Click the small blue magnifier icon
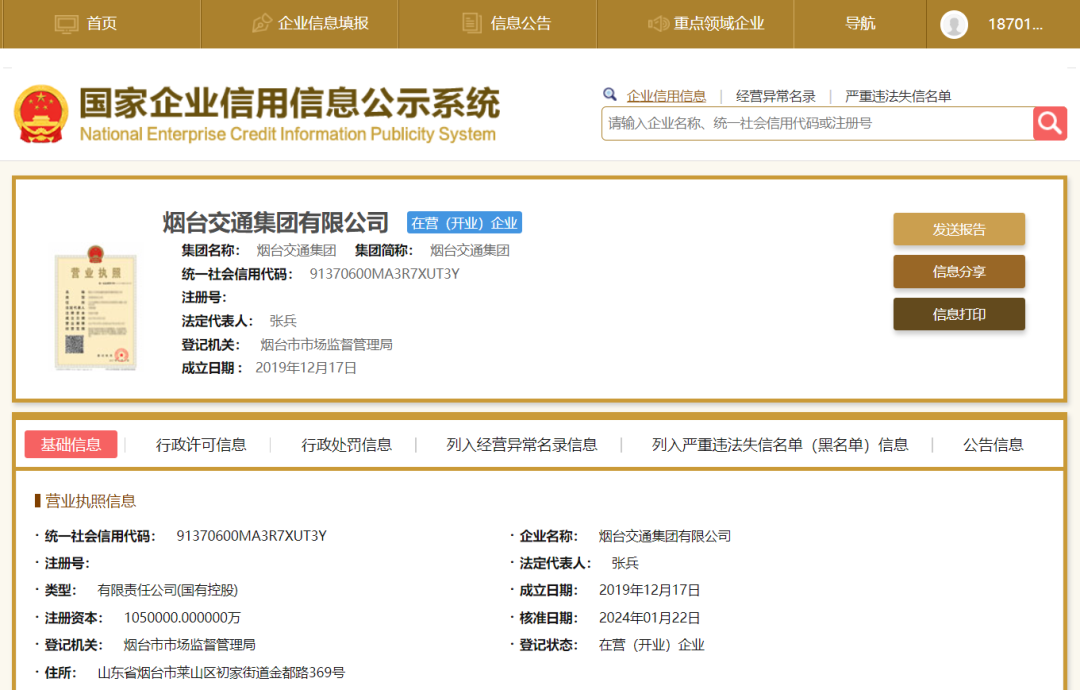 [x=610, y=95]
